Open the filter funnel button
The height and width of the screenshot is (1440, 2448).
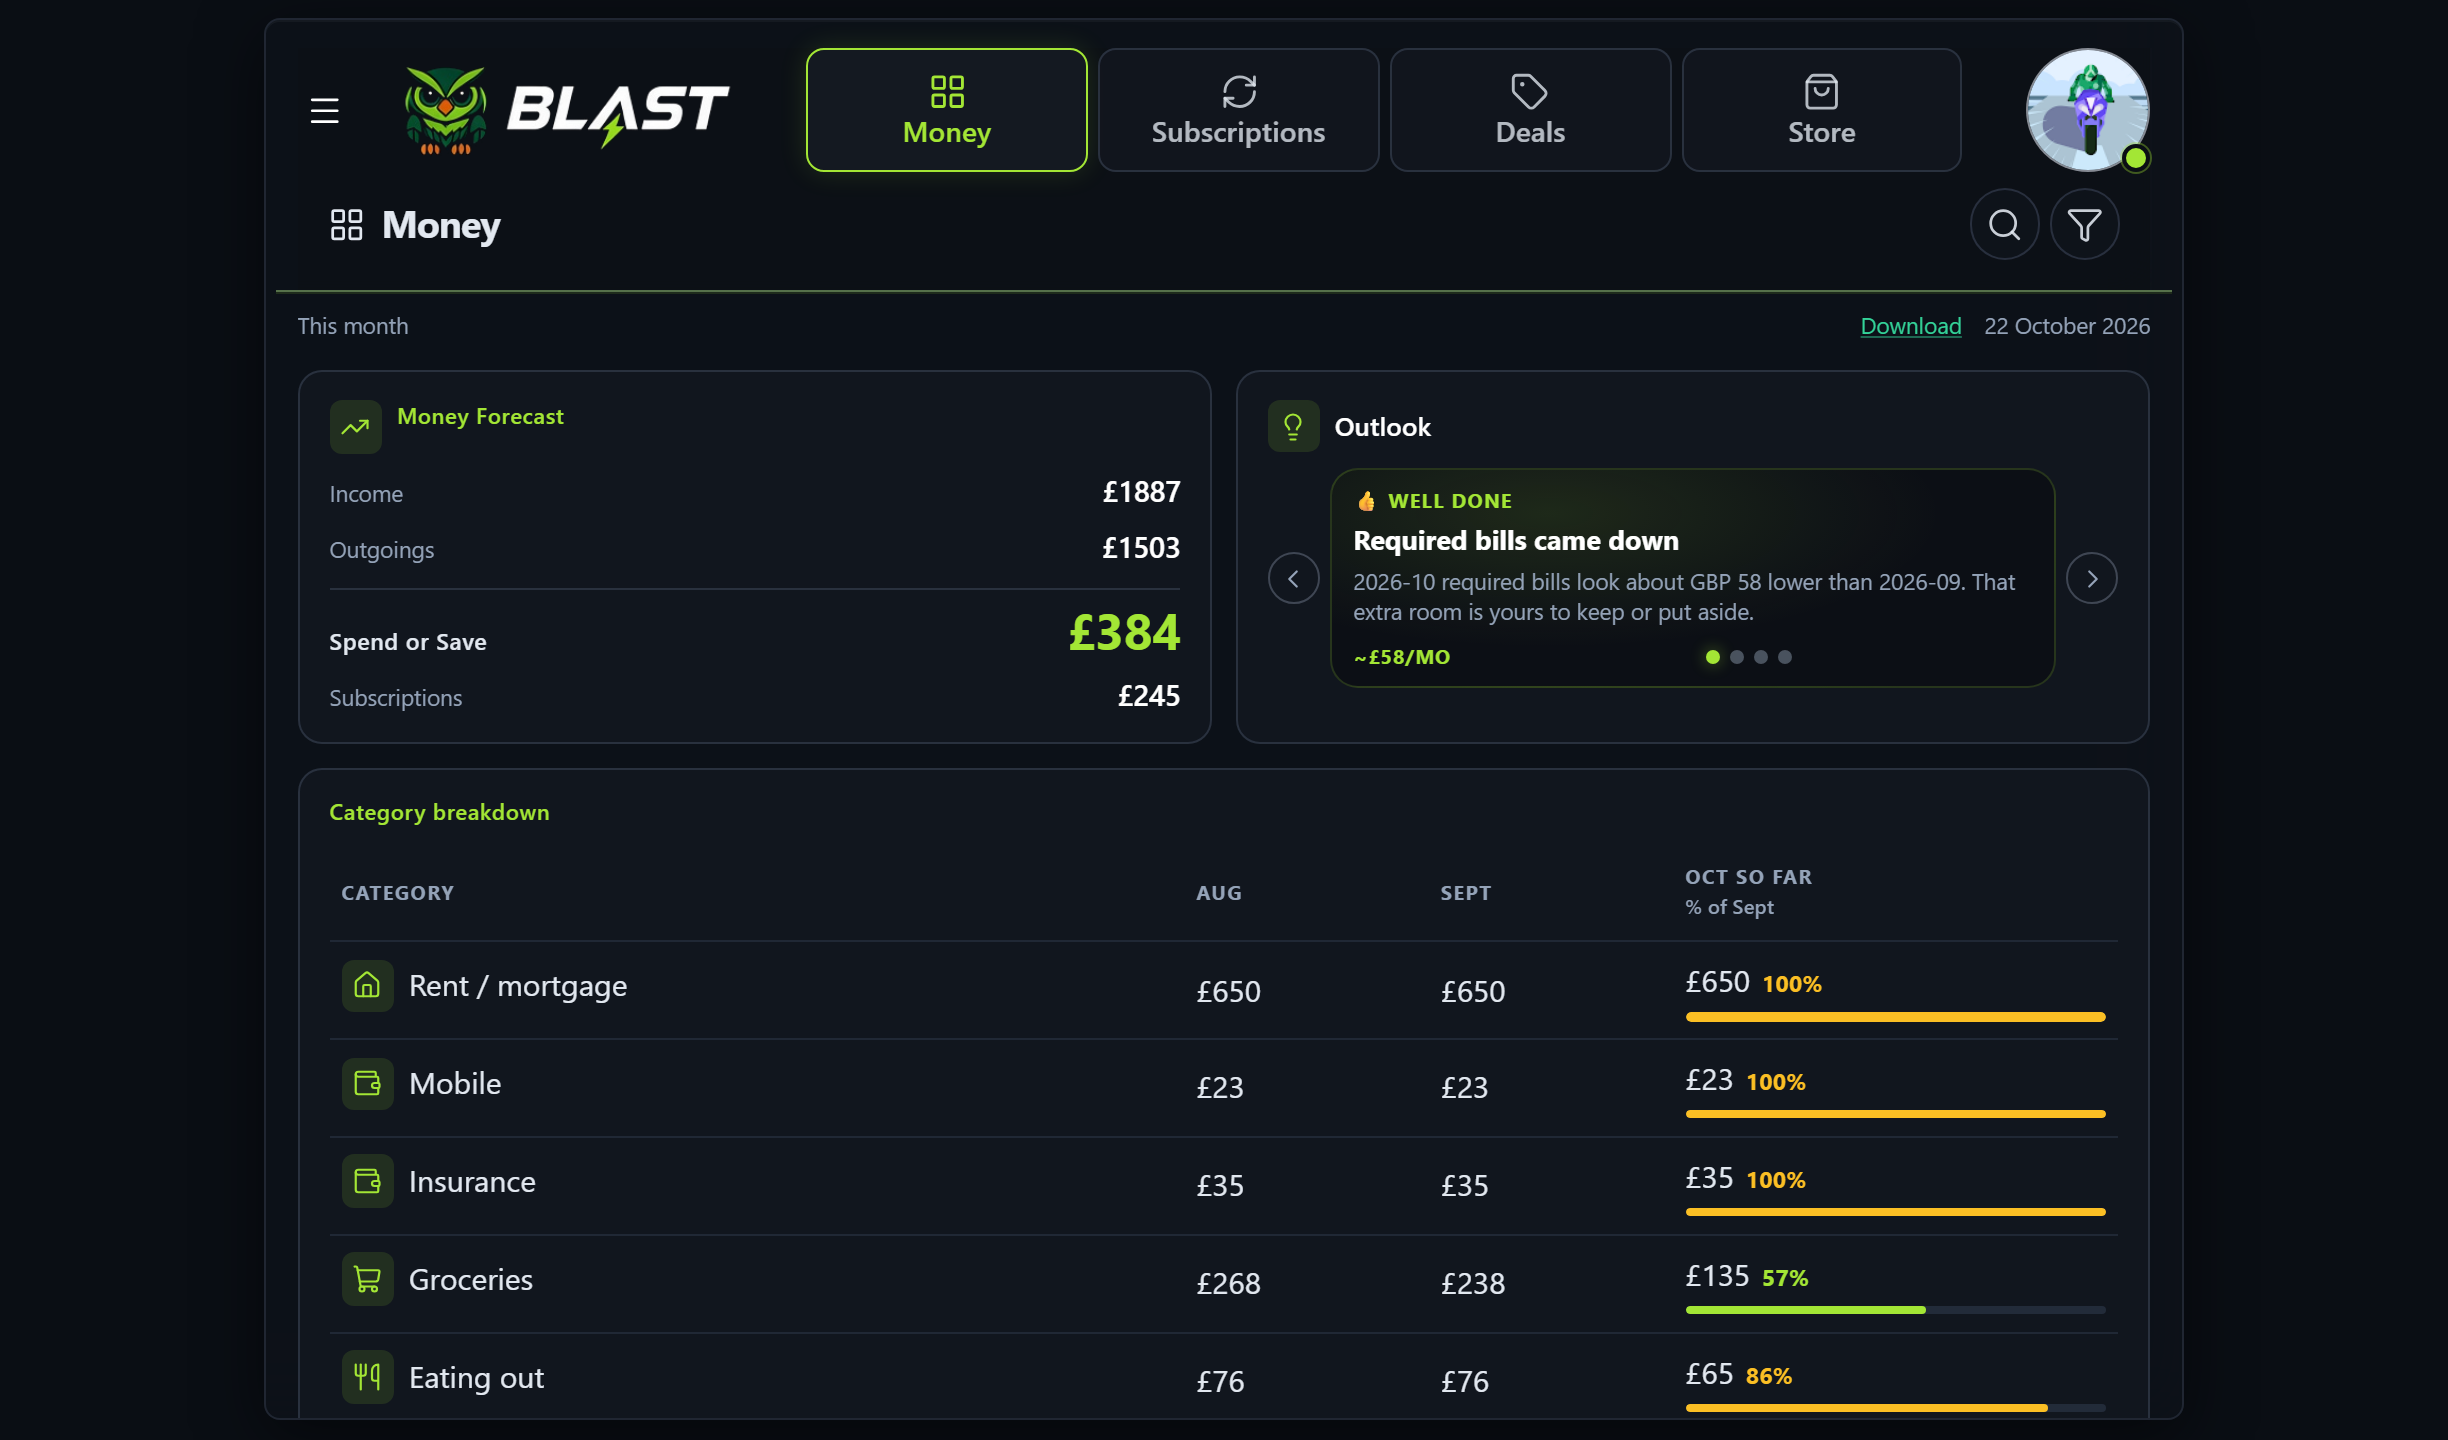2084,225
